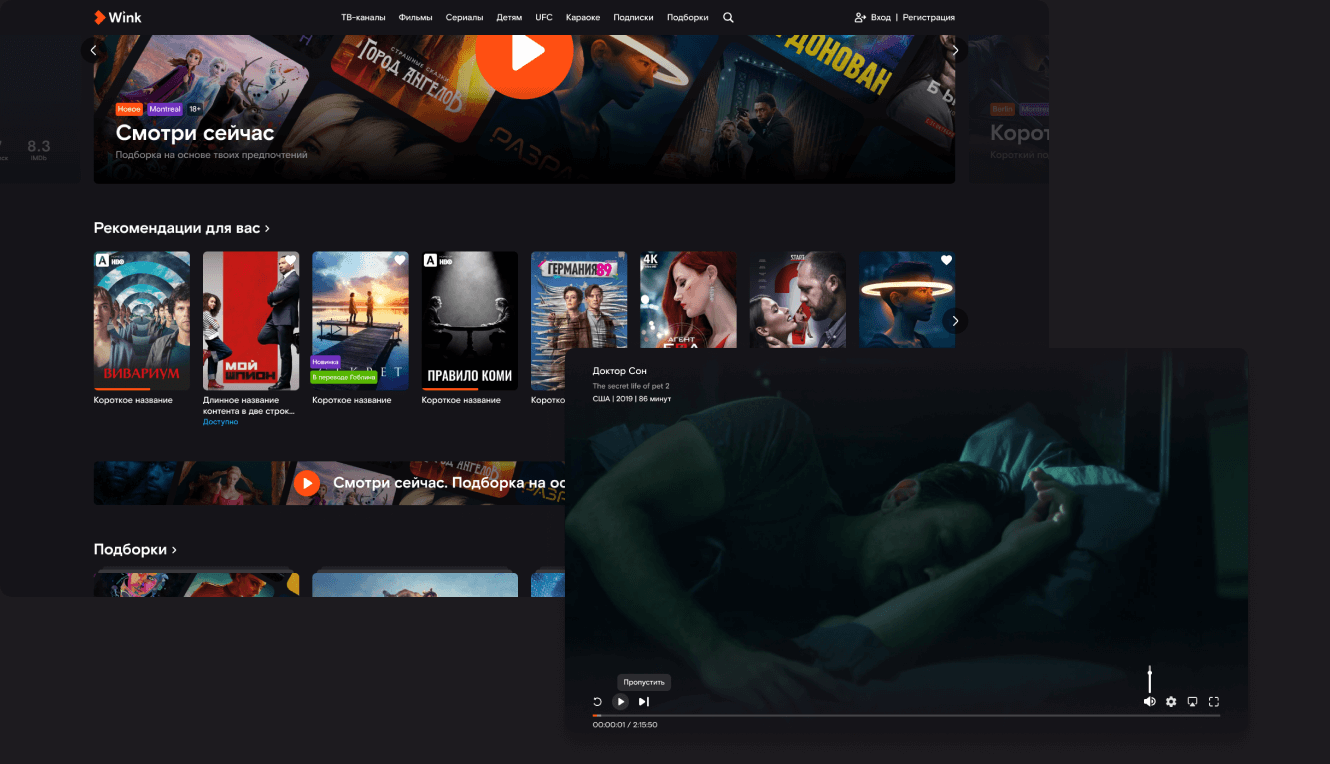Open Детям menu item
Viewport: 1330px width, 764px height.
[x=509, y=17]
